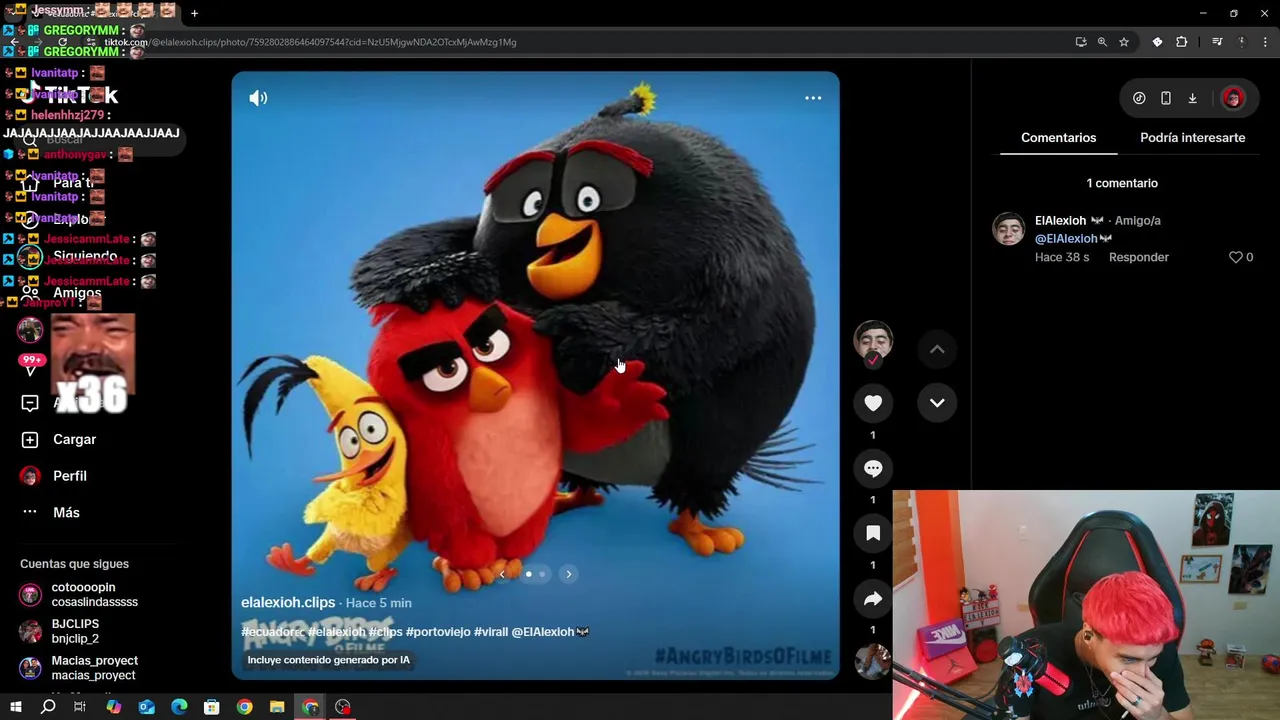Go to Para ti feed
The width and height of the screenshot is (1280, 720).
pos(57,183)
